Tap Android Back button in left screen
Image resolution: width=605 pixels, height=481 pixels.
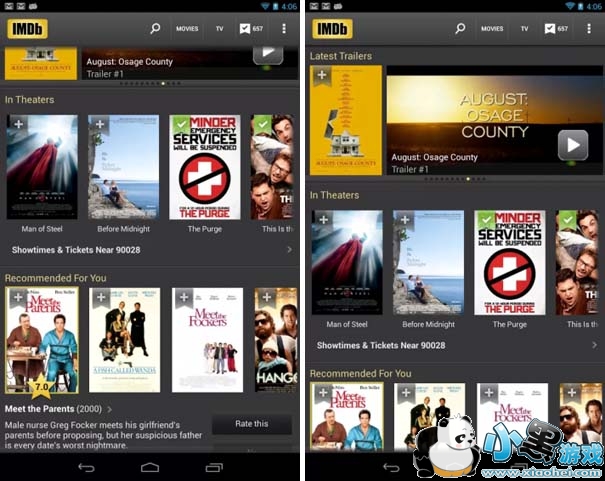point(86,467)
